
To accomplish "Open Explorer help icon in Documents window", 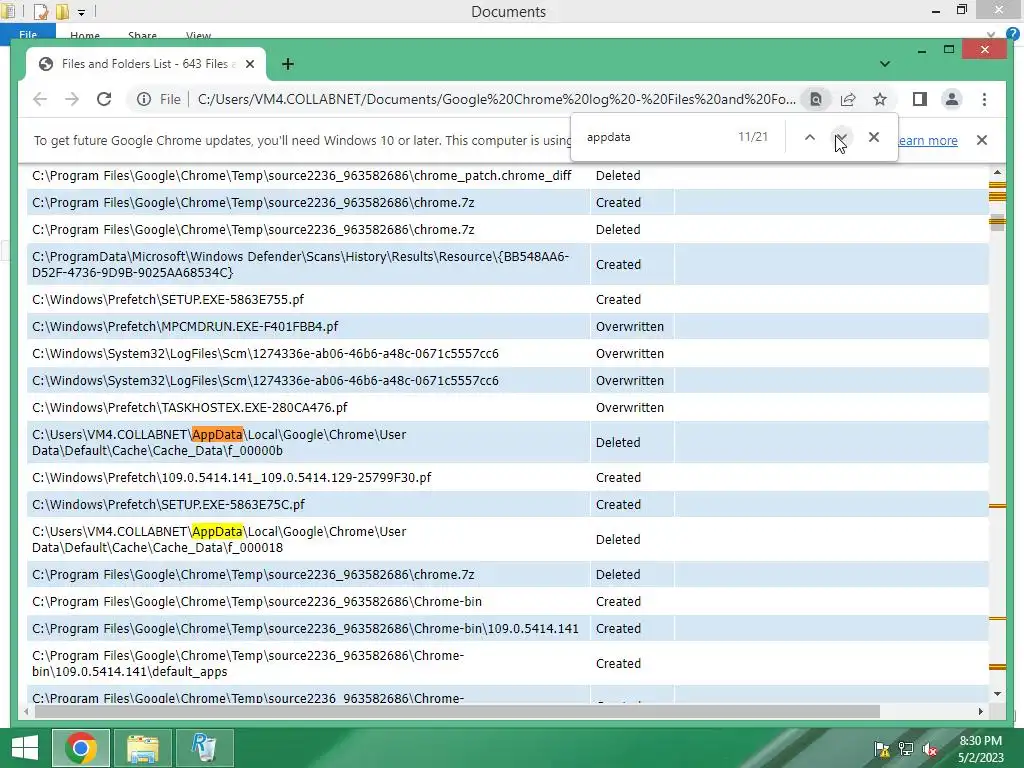I will tap(1013, 35).
